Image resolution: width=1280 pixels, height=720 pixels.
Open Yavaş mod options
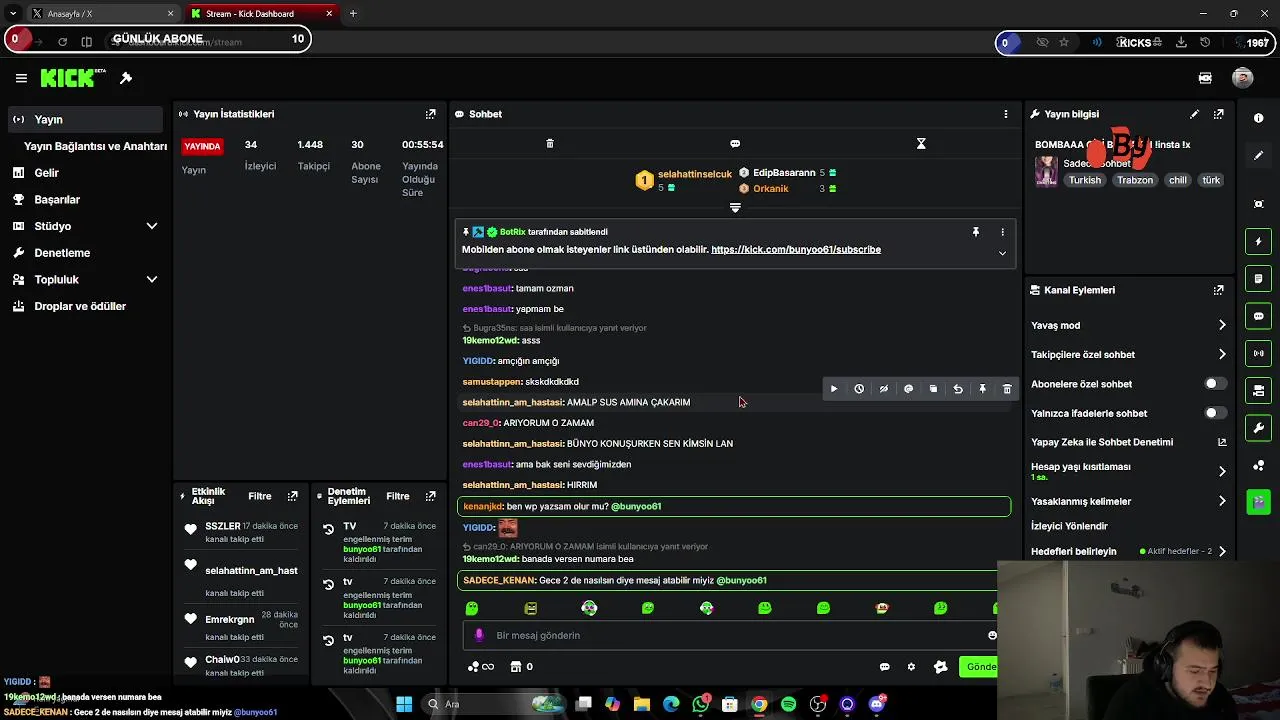coord(1128,325)
